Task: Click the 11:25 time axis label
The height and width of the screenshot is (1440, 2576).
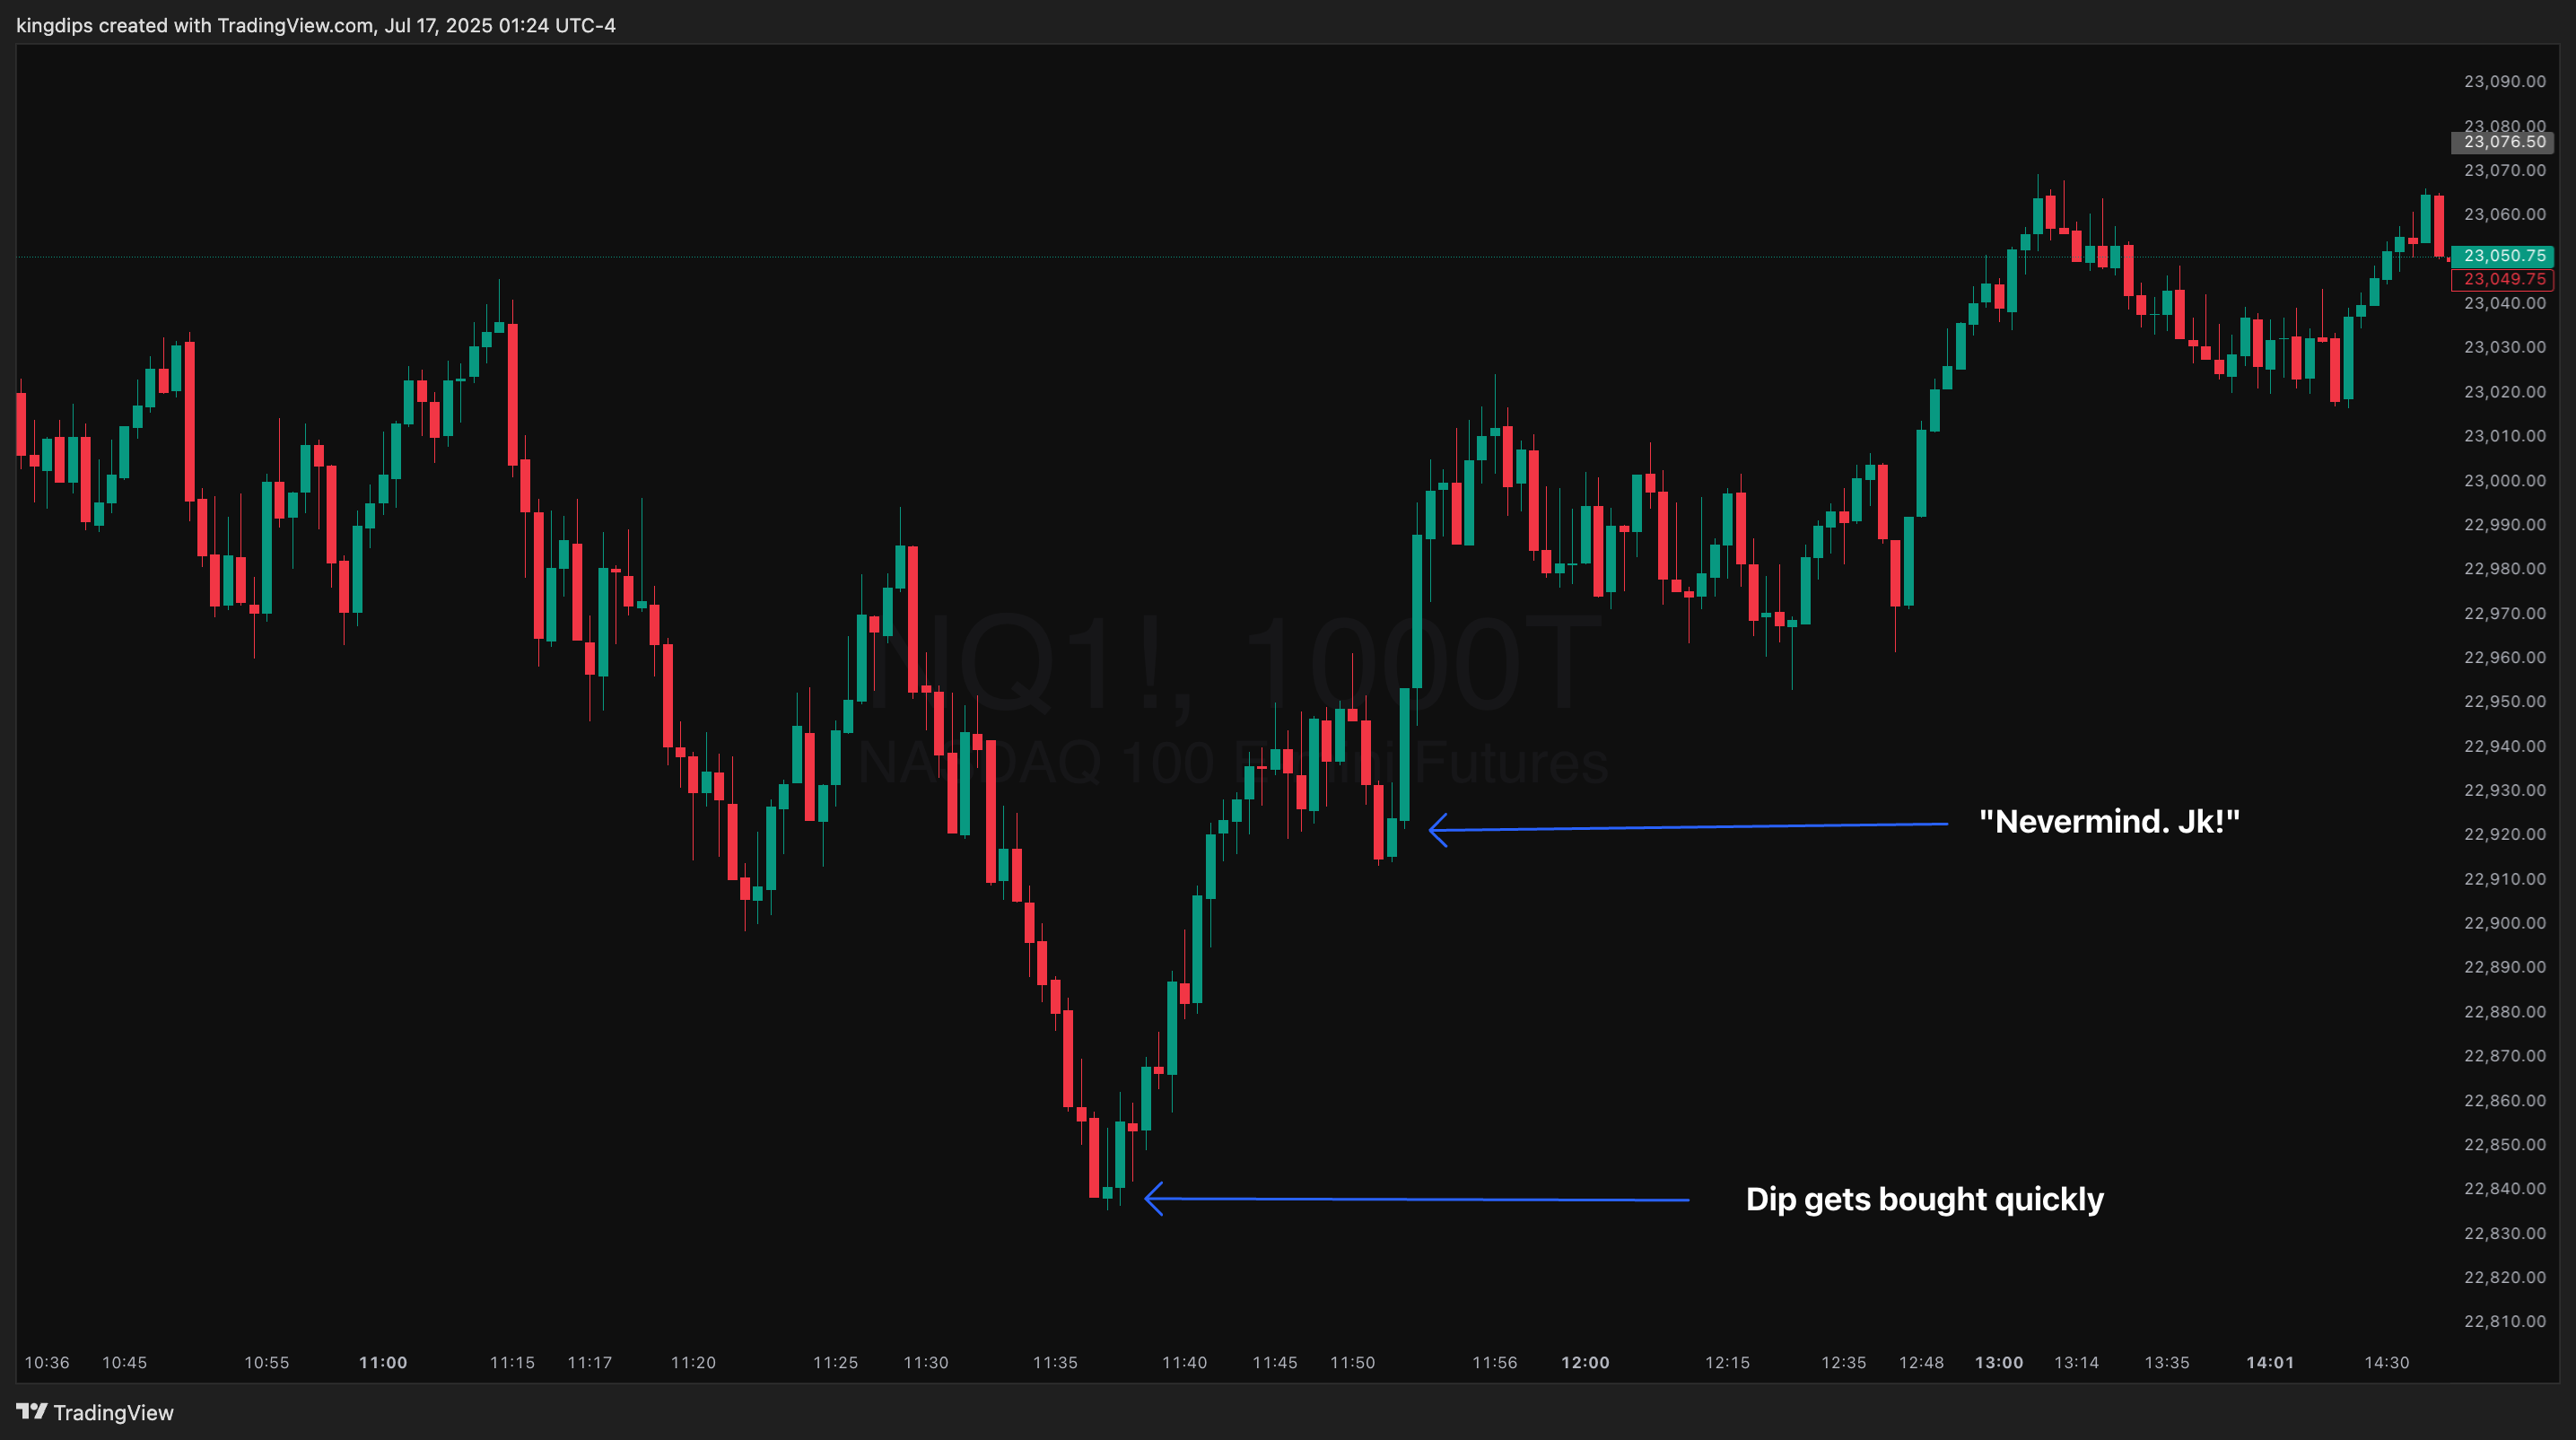Action: click(835, 1362)
